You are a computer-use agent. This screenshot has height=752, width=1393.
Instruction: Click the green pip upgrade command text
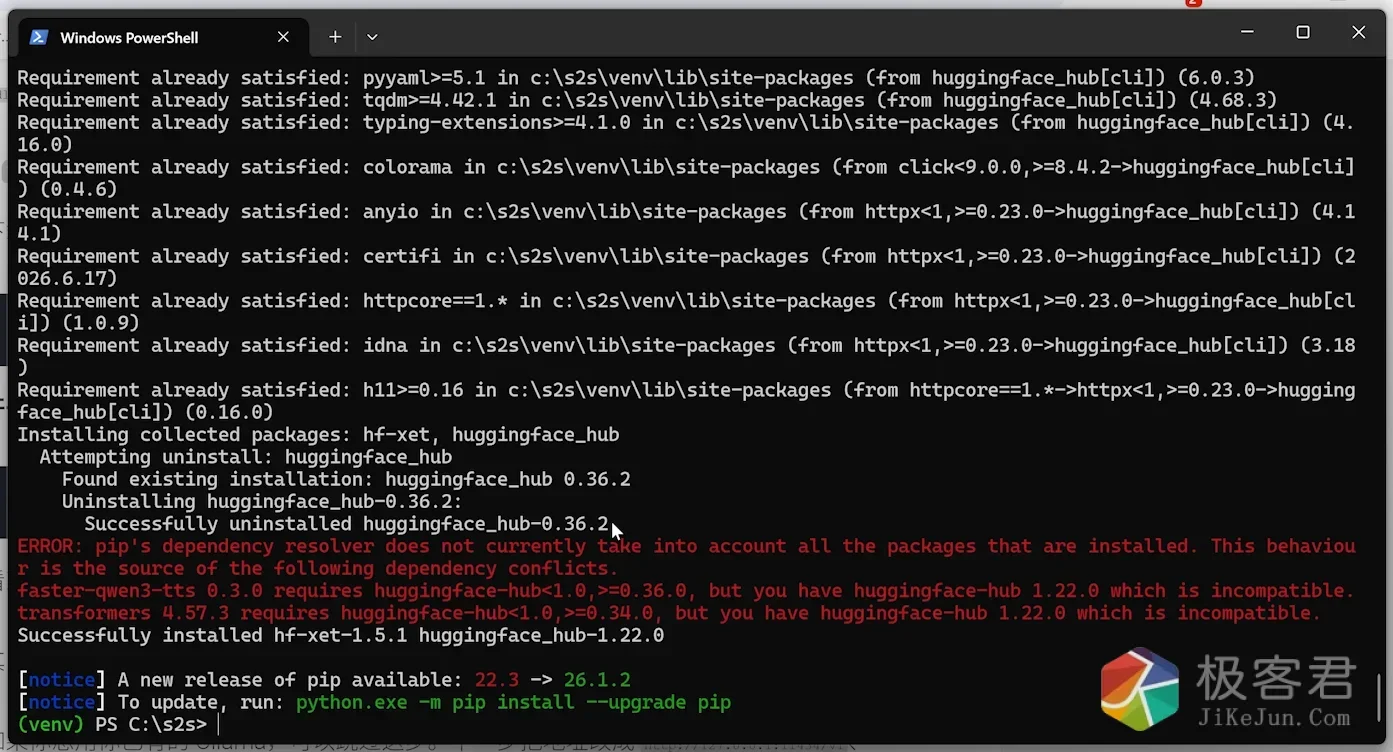pyautogui.click(x=513, y=702)
